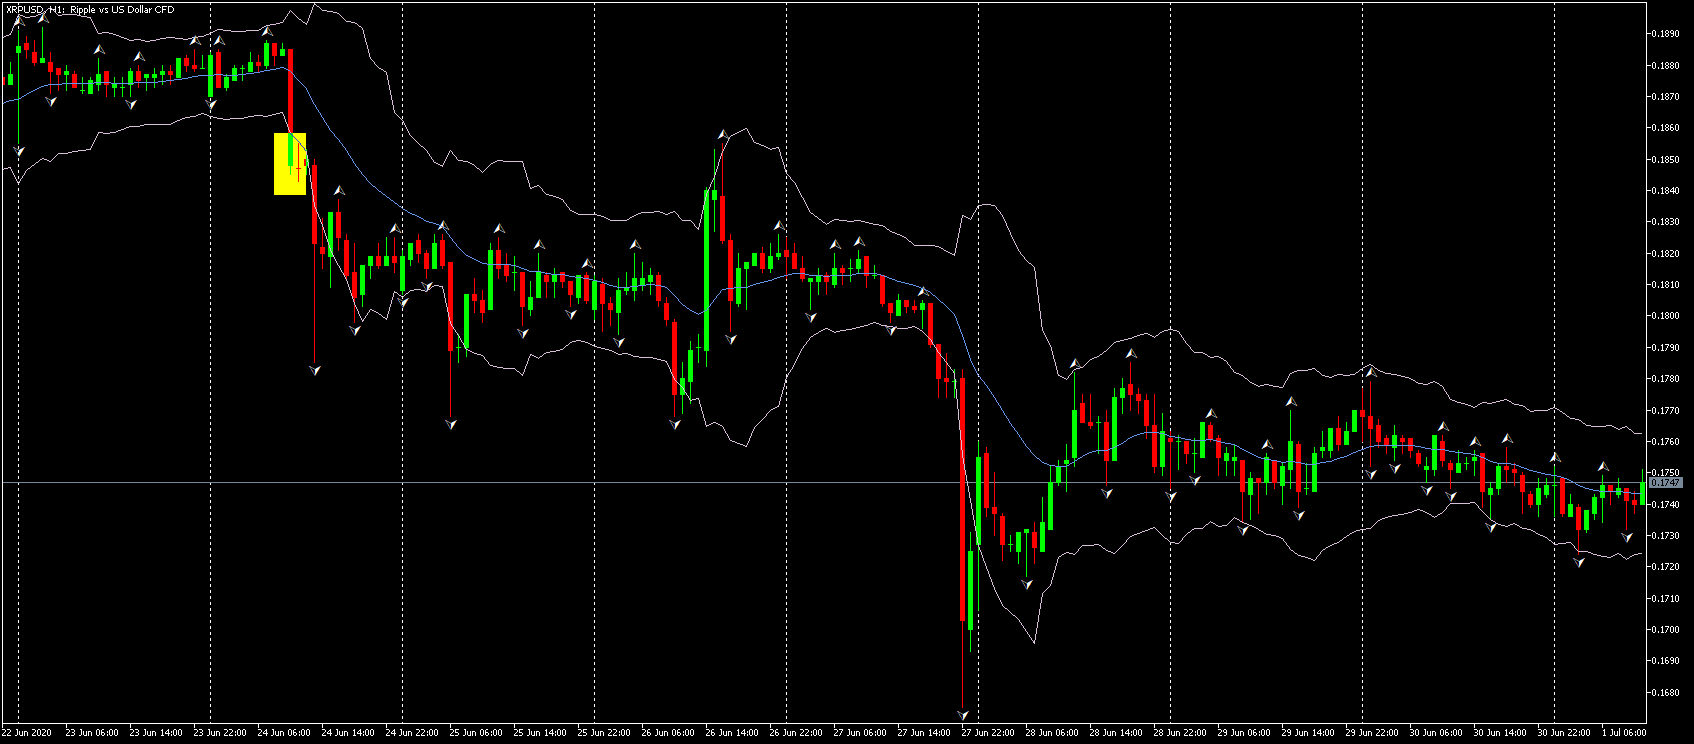1694x744 pixels.
Task: Select the down fractal arrow under the first candle's long wick
Action: pos(19,152)
